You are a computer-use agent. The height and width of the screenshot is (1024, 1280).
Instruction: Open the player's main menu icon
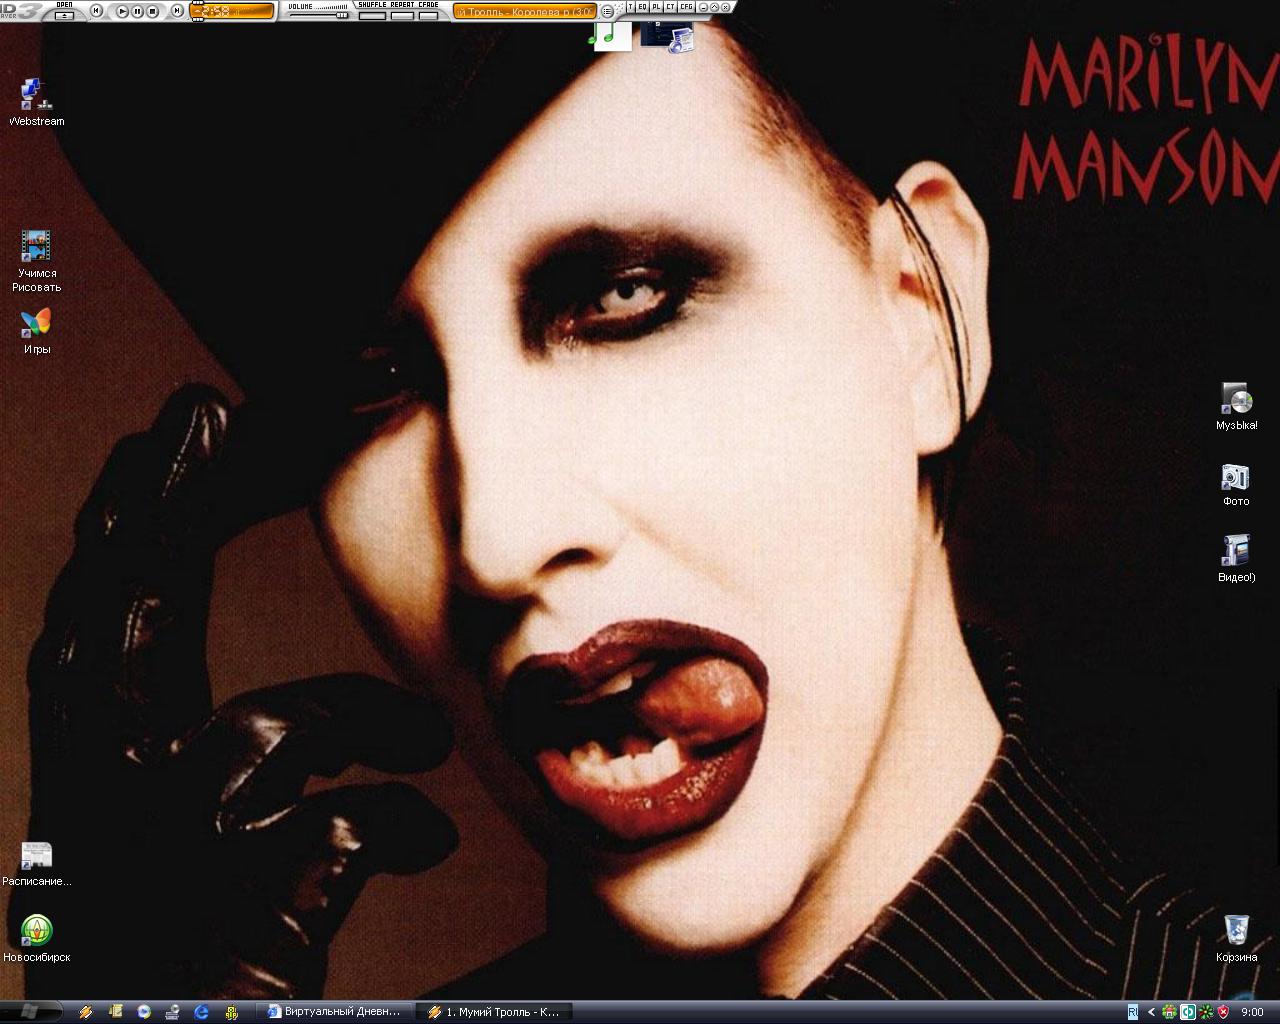[606, 11]
